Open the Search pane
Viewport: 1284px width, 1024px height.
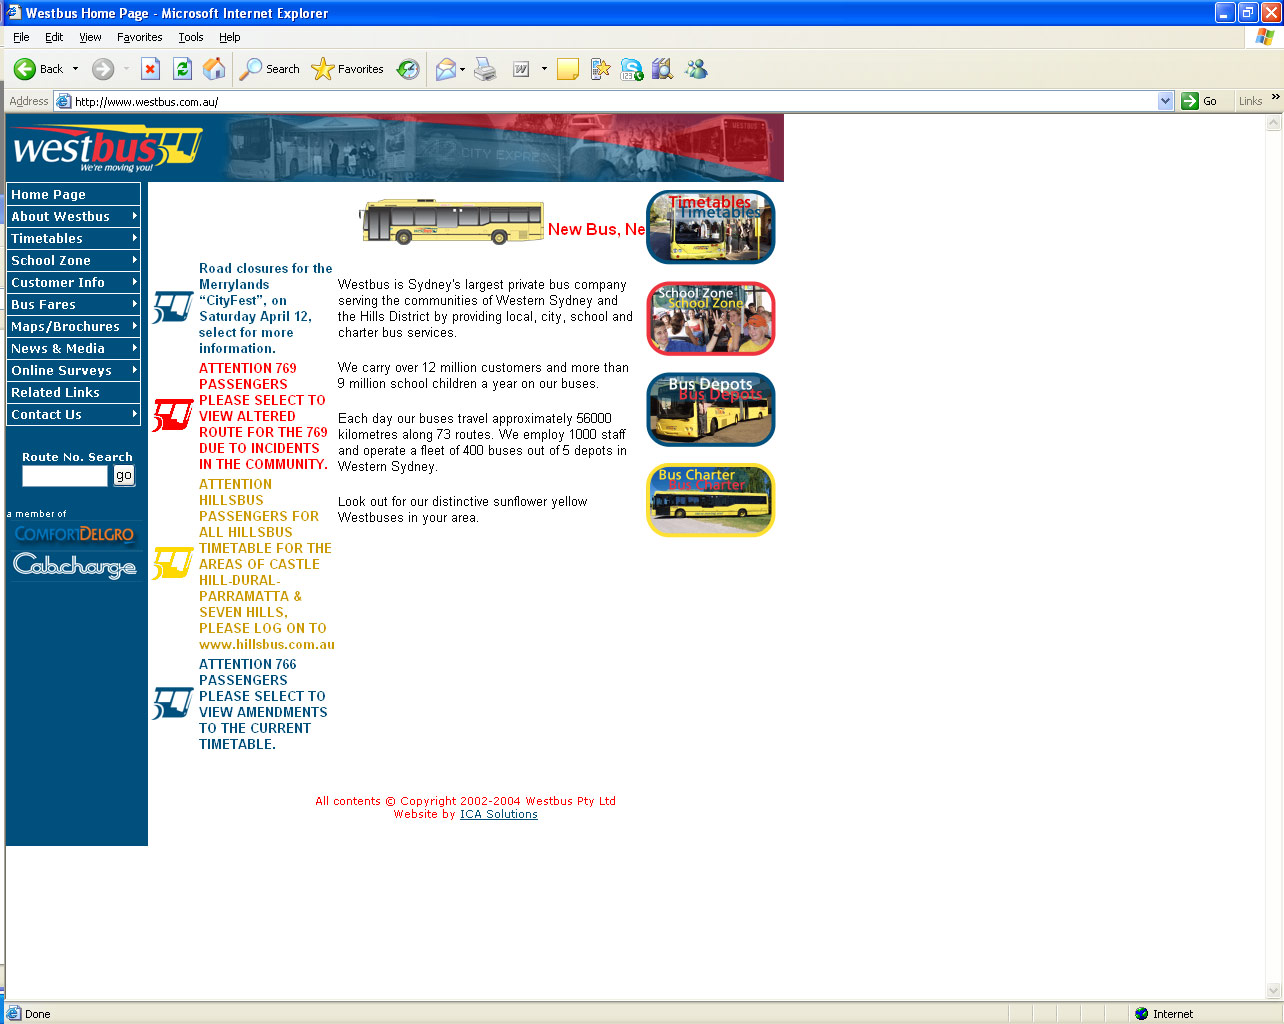coord(270,69)
